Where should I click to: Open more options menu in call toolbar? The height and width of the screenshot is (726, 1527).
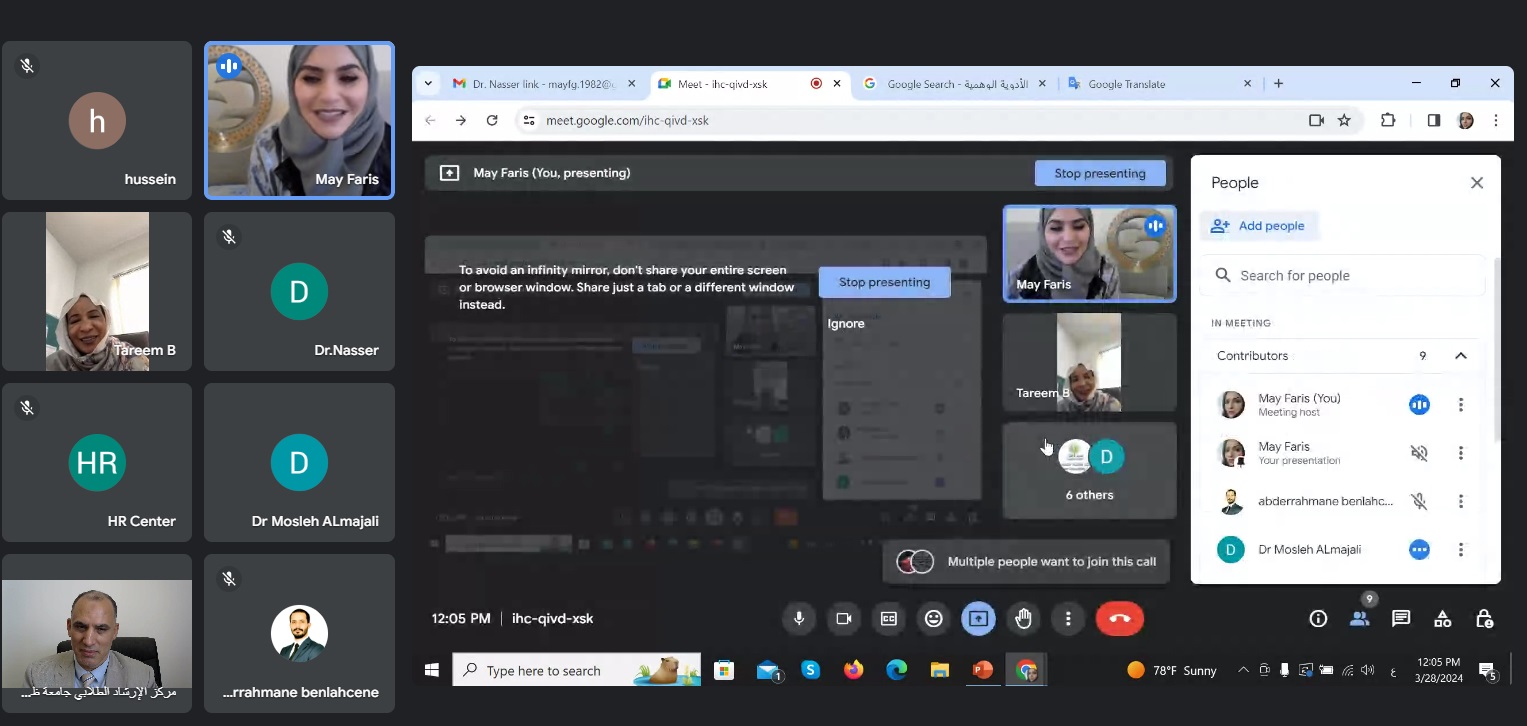(x=1068, y=619)
